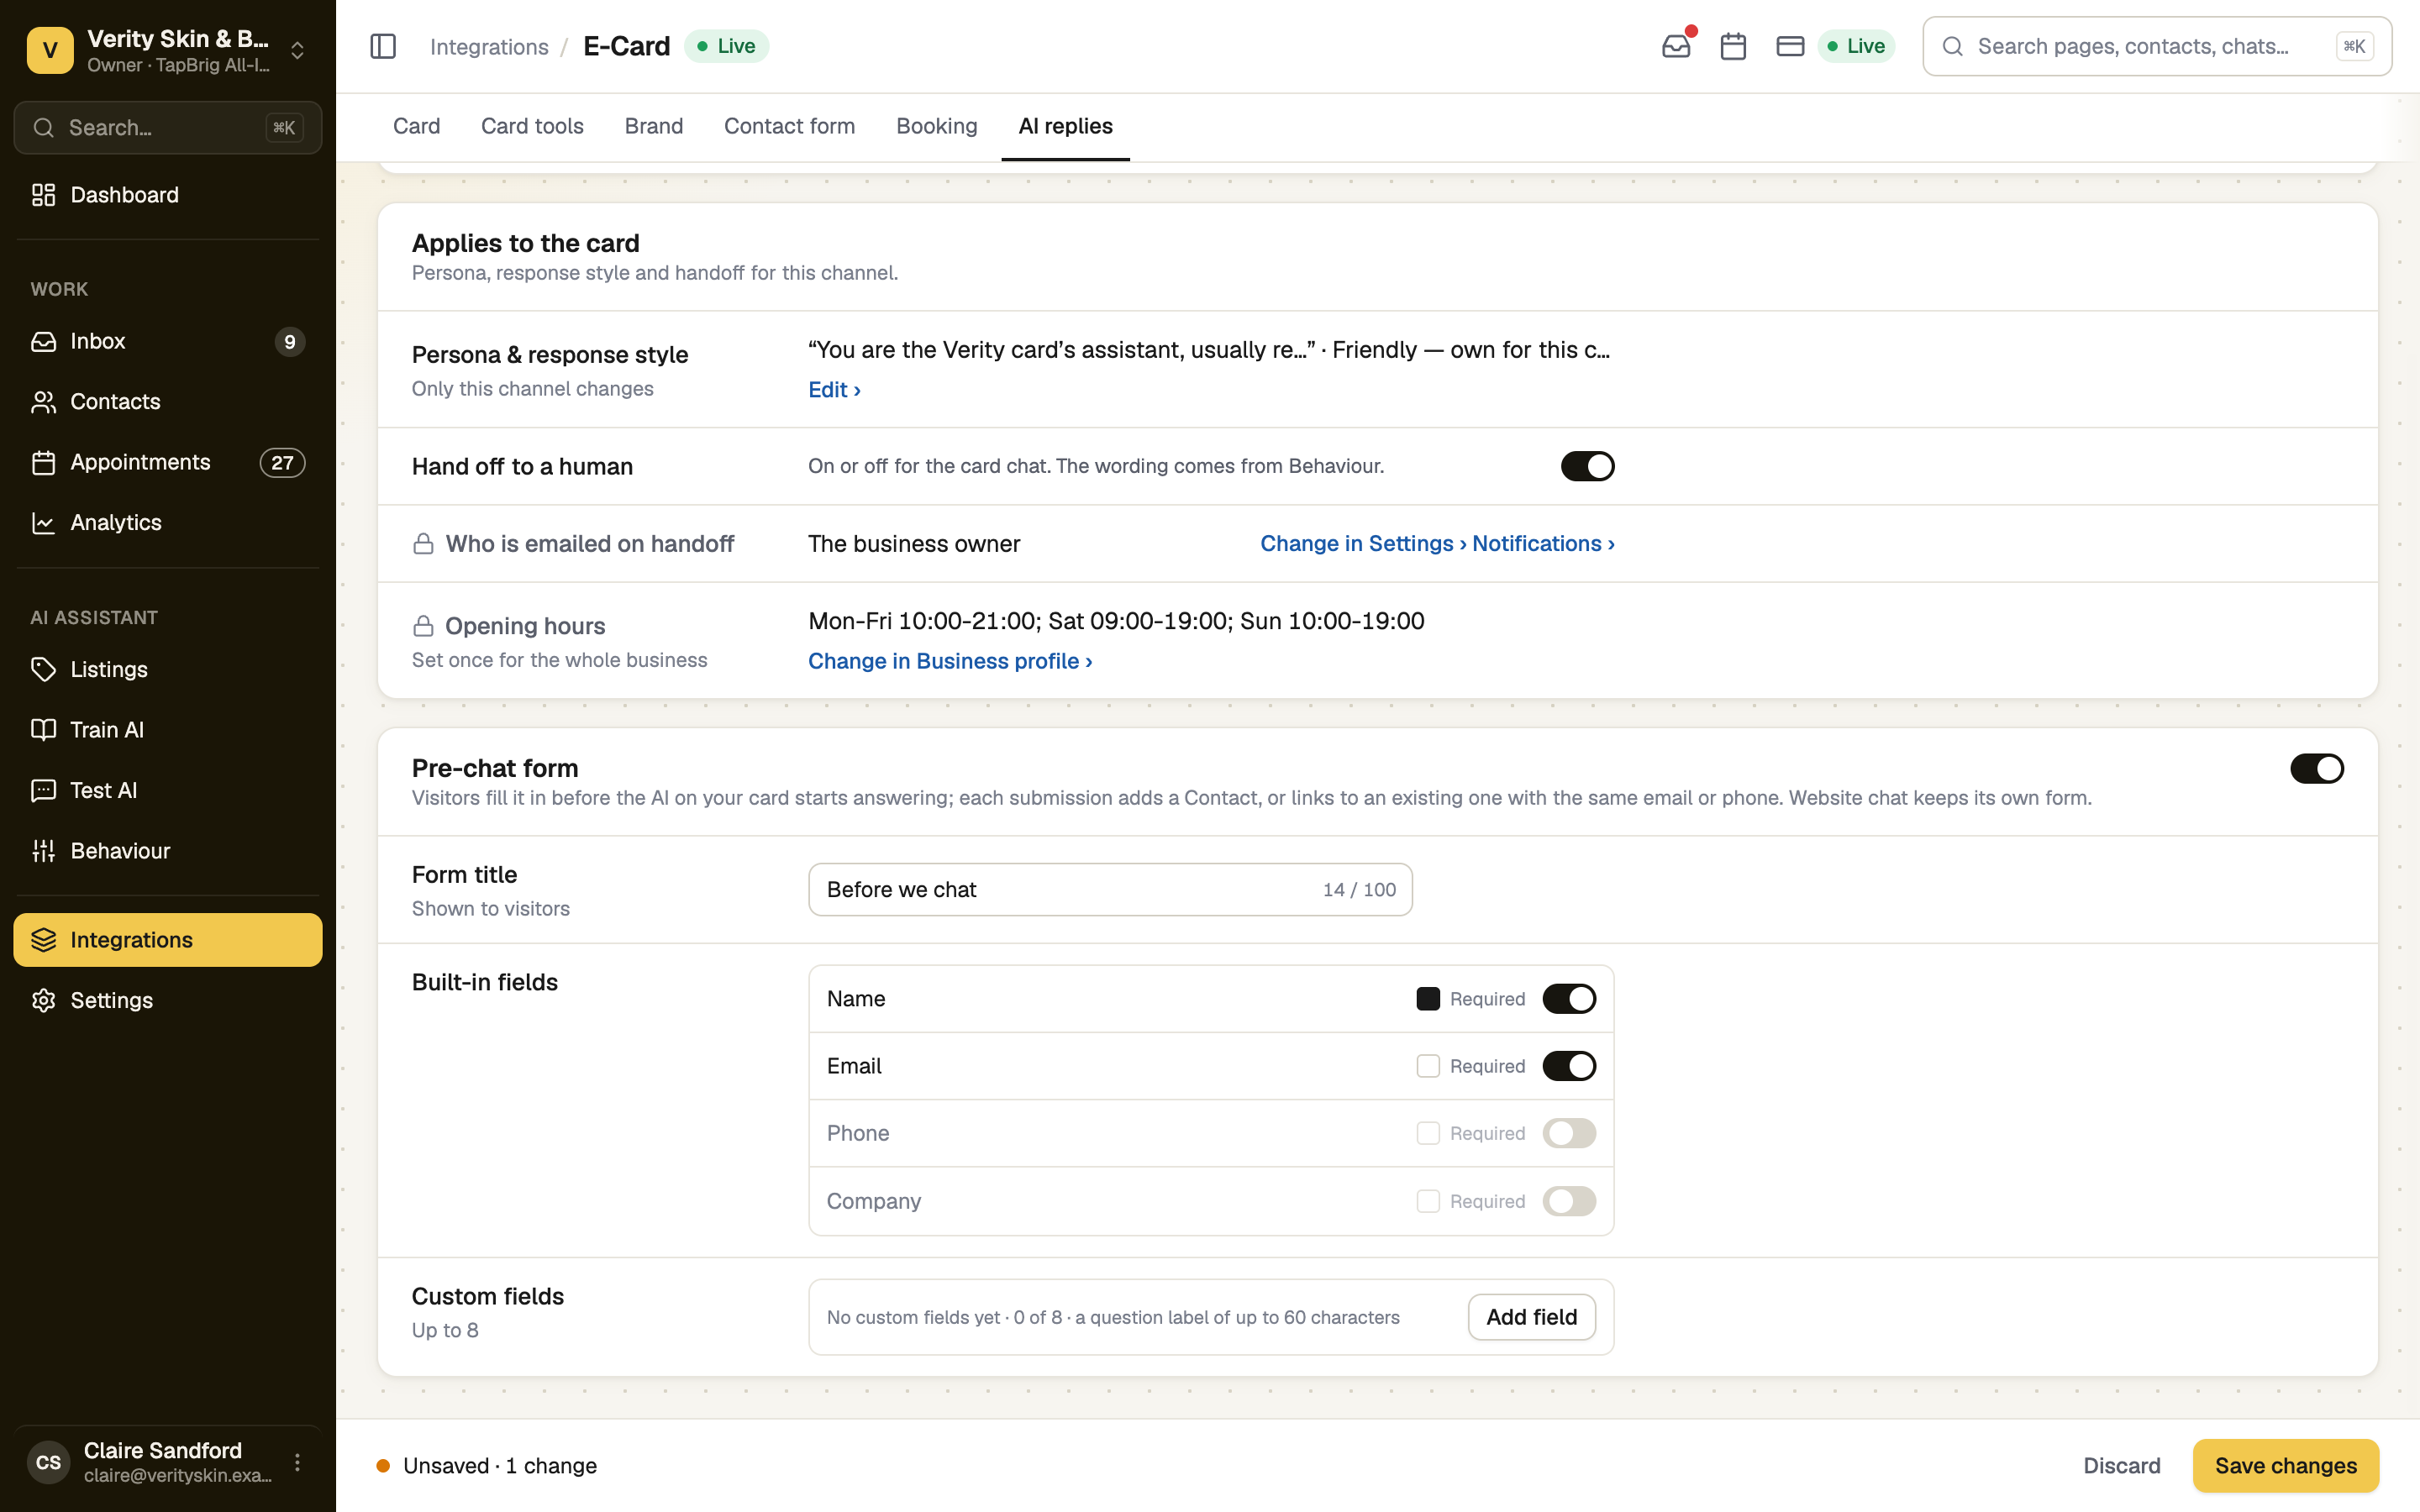The height and width of the screenshot is (1512, 2420).
Task: Open Change in Settings Notifications link
Action: 1437,544
